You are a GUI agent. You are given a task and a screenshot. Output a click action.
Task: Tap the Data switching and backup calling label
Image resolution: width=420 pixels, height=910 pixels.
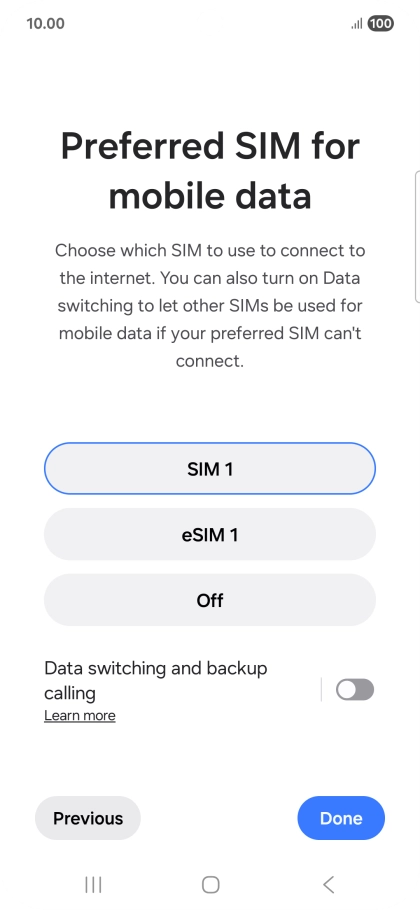pyautogui.click(x=155, y=680)
